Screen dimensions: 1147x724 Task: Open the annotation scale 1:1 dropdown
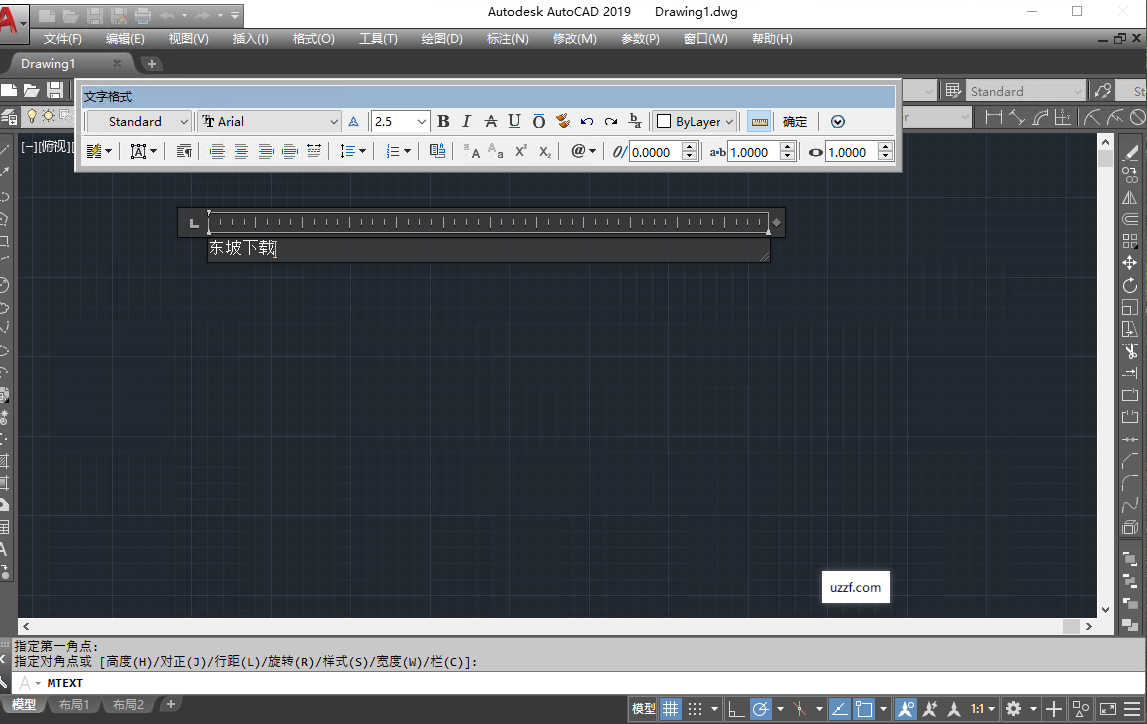pos(979,707)
